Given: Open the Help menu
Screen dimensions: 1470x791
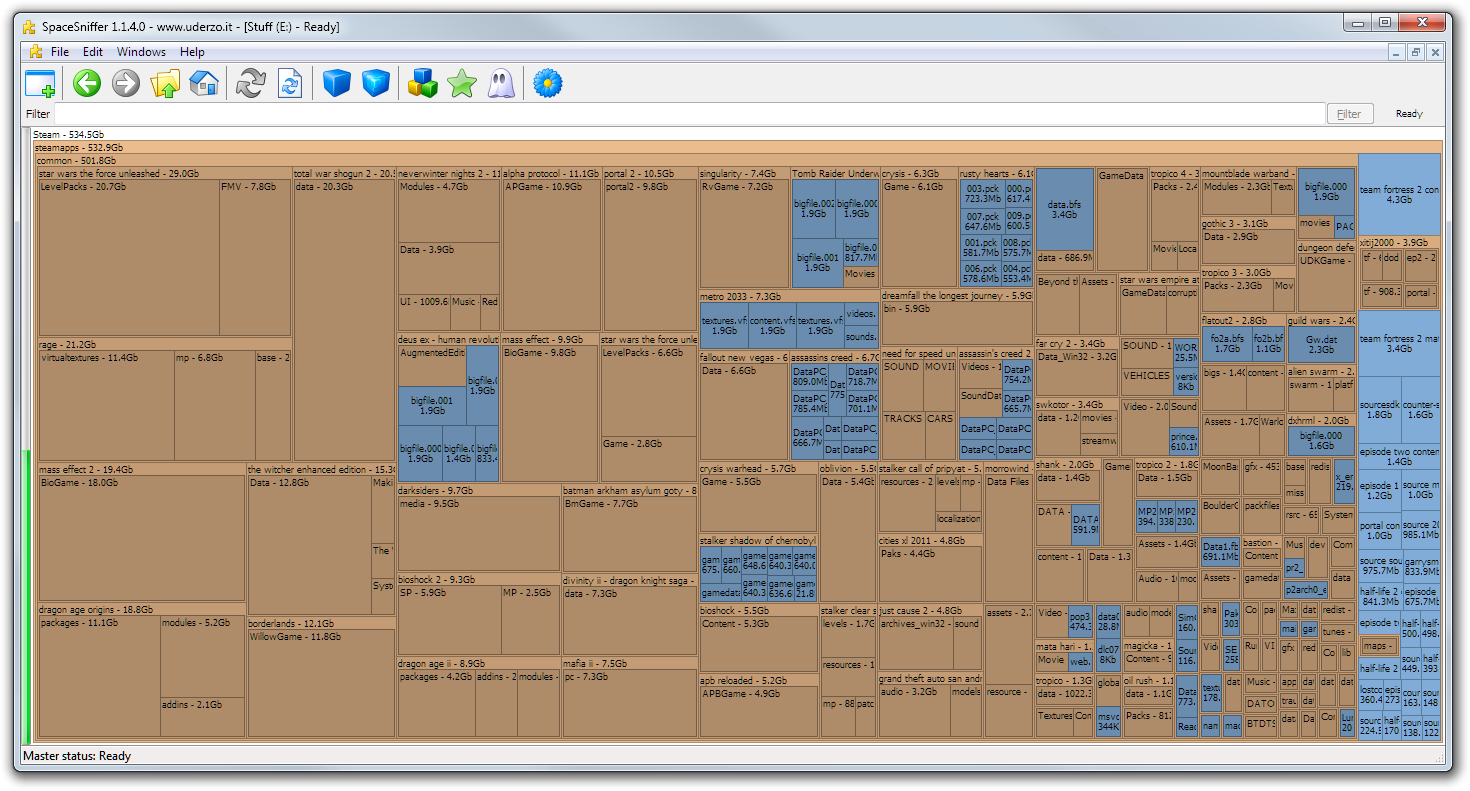Looking at the screenshot, I should pyautogui.click(x=192, y=52).
